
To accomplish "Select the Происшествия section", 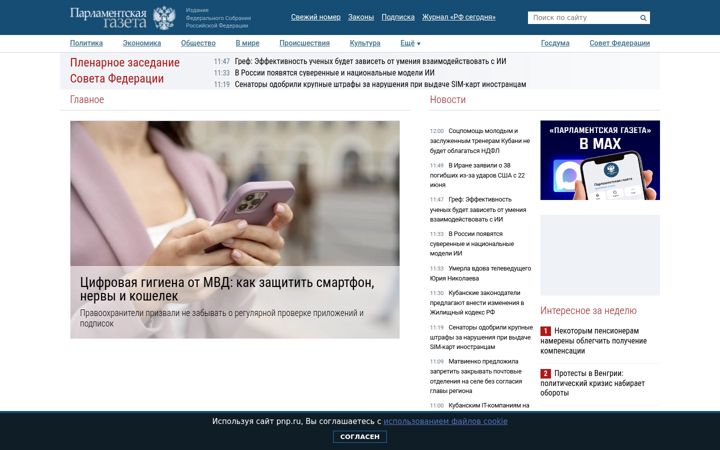I will click(x=304, y=43).
